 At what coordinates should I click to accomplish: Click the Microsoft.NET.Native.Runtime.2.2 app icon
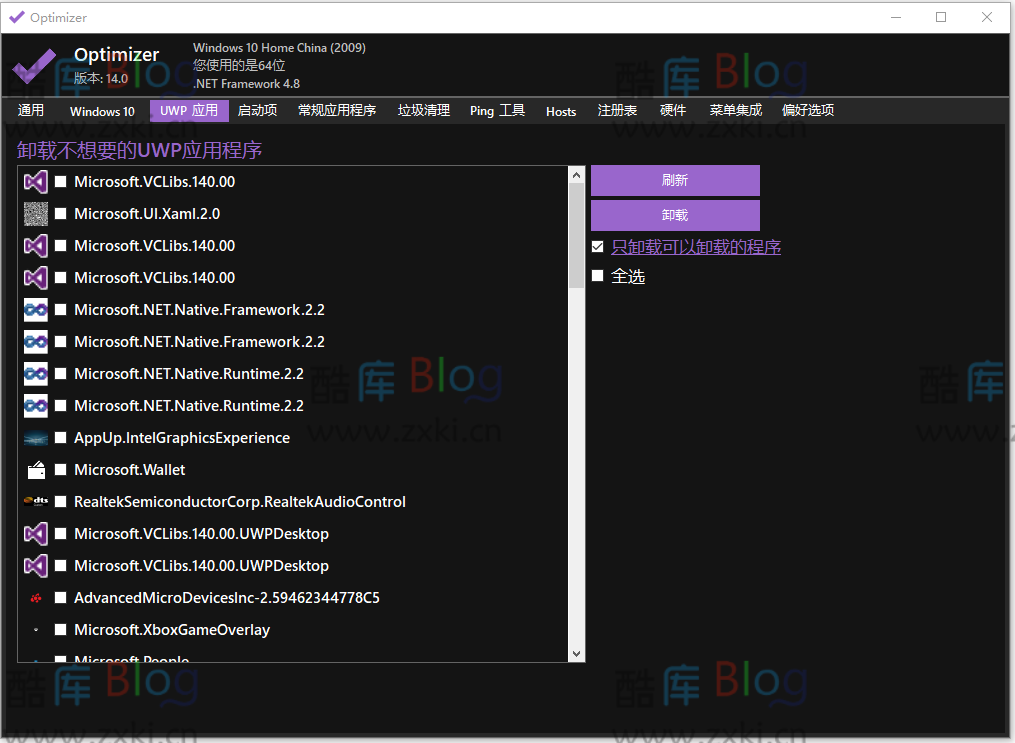tap(35, 373)
